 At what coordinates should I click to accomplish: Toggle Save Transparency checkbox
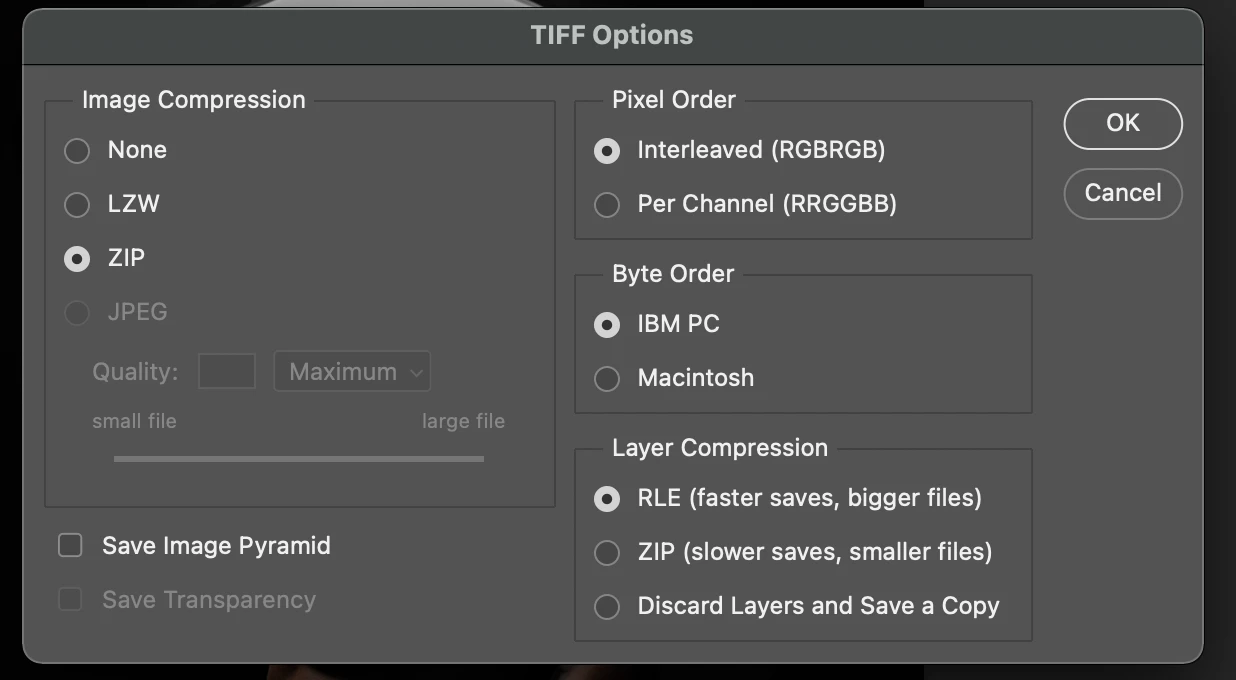70,600
